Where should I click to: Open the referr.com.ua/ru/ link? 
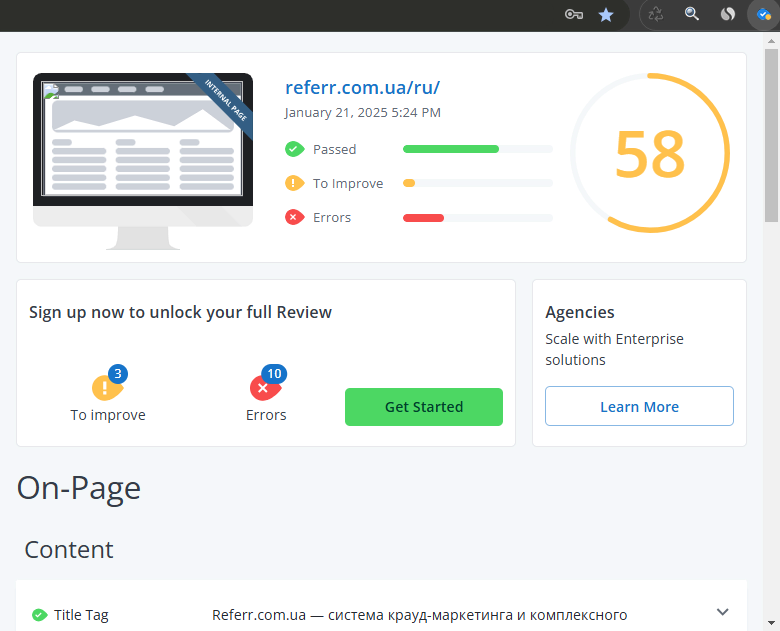coord(362,88)
